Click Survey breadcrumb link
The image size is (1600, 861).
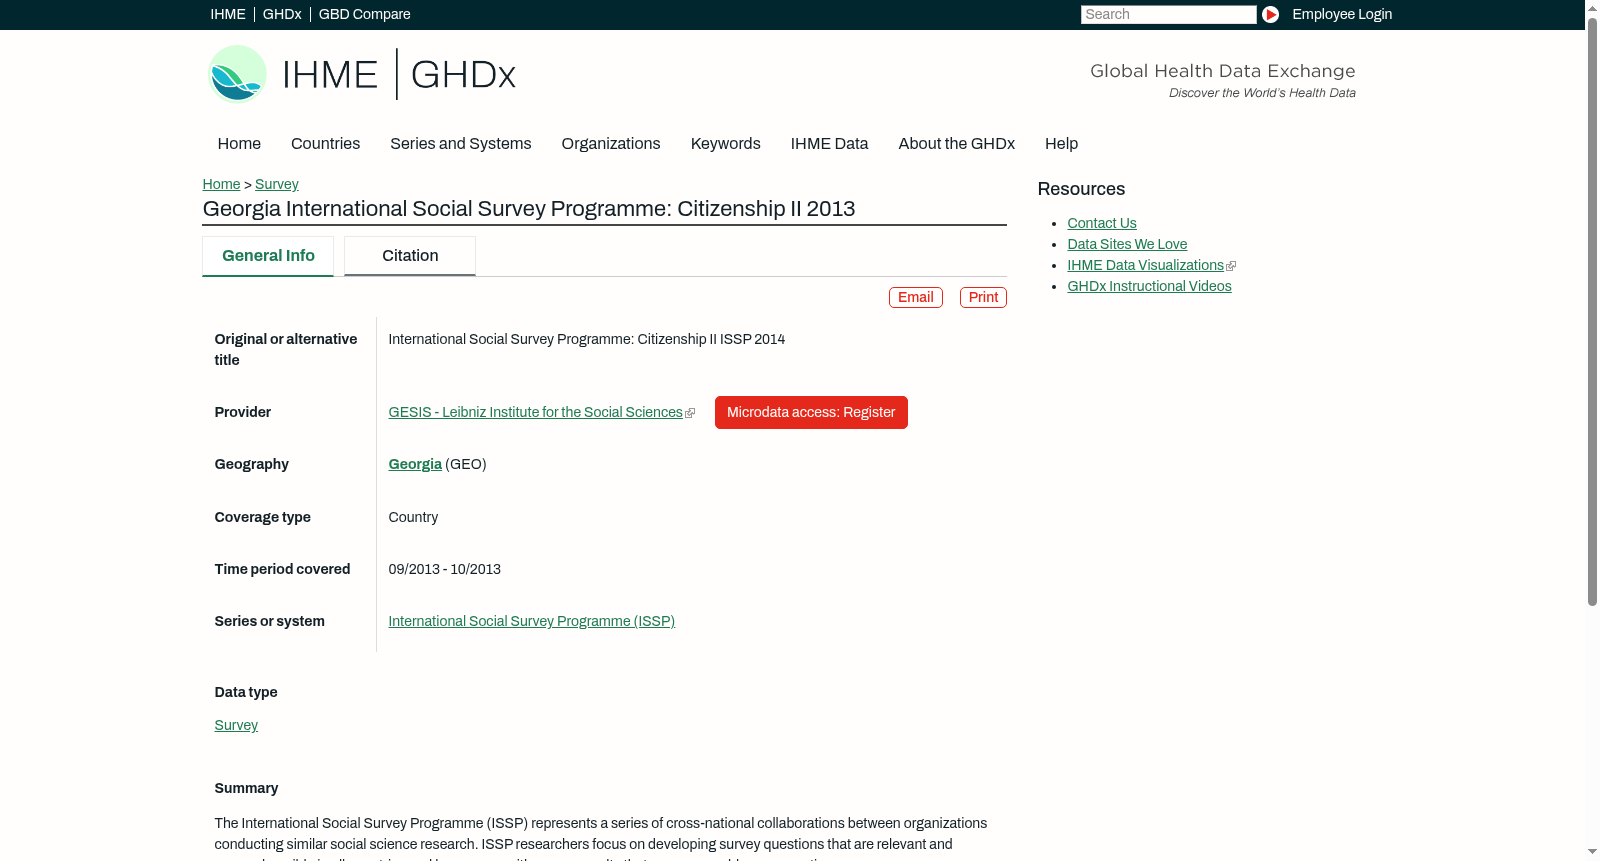277,184
